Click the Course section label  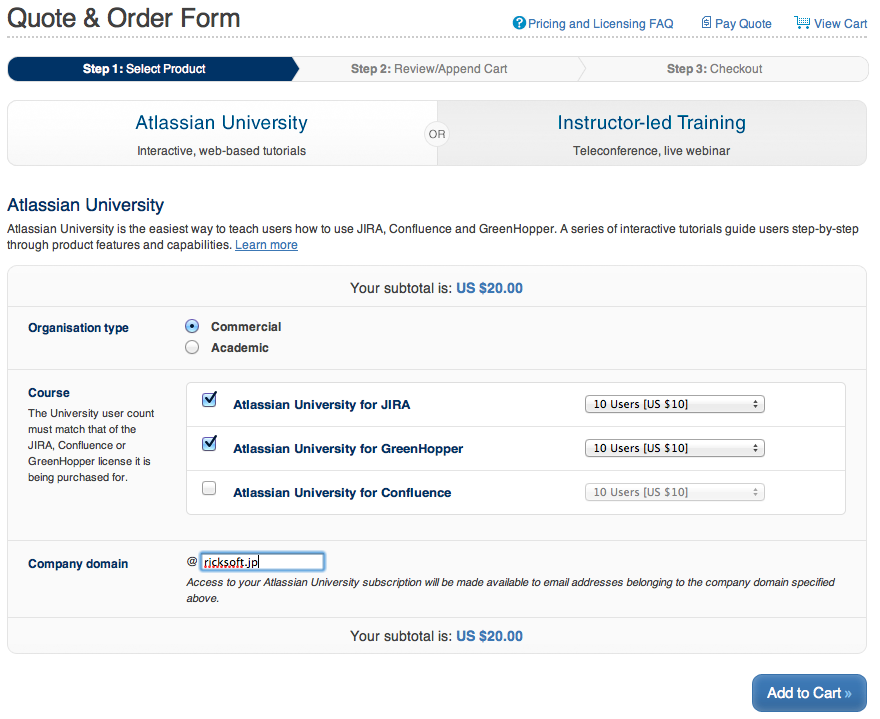coord(49,393)
